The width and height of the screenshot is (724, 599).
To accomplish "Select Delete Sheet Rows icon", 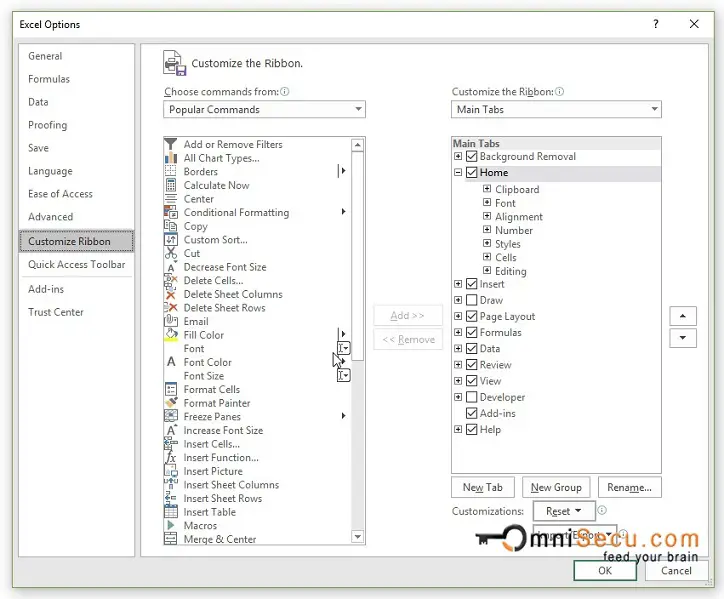I will 171,308.
